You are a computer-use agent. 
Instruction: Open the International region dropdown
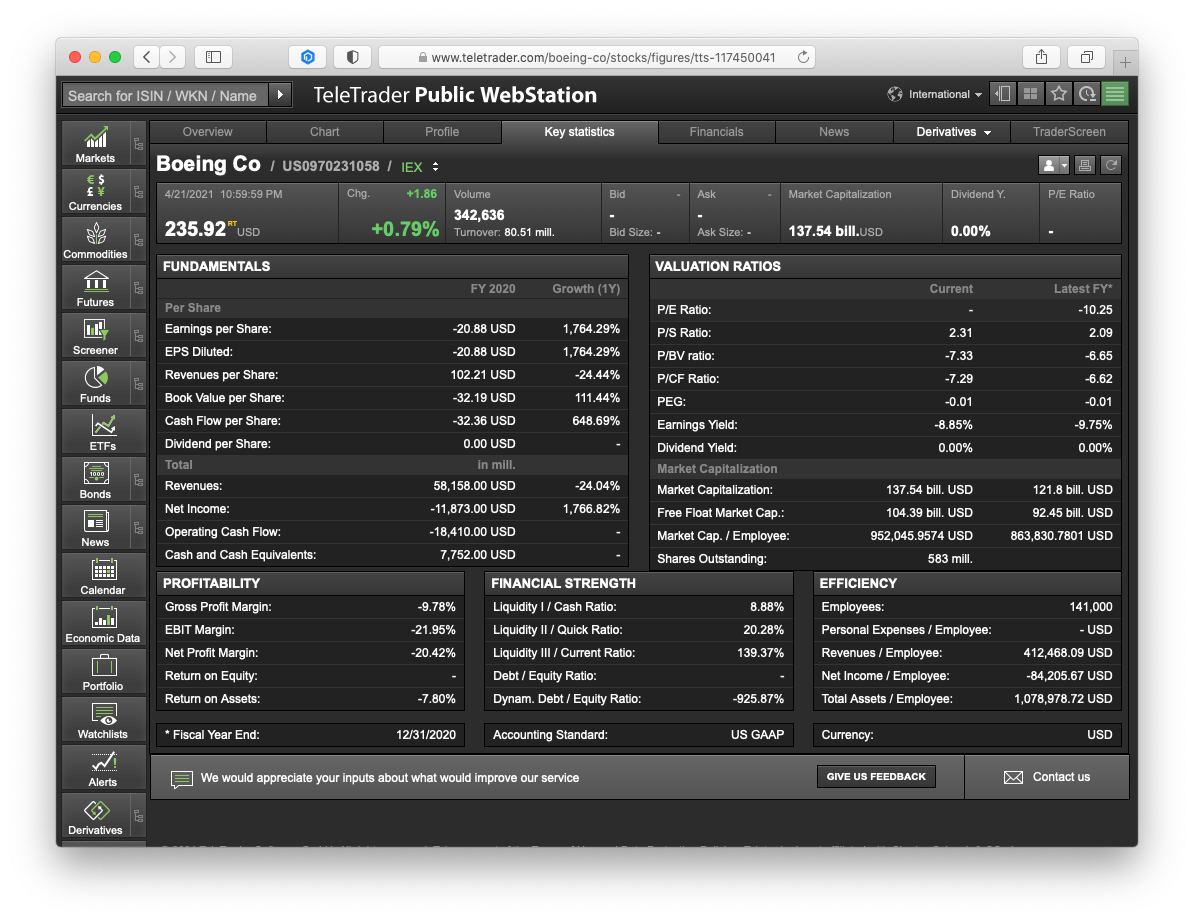pyautogui.click(x=934, y=94)
